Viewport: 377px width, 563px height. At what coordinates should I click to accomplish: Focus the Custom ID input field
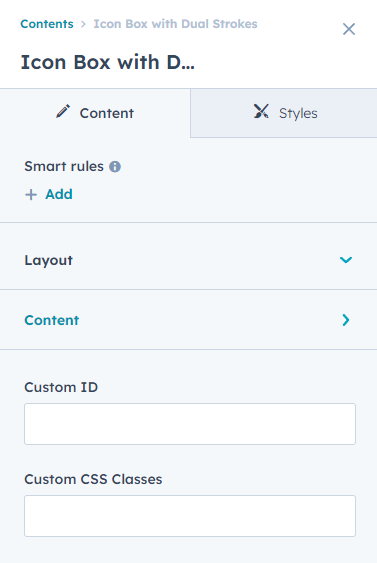coord(190,424)
